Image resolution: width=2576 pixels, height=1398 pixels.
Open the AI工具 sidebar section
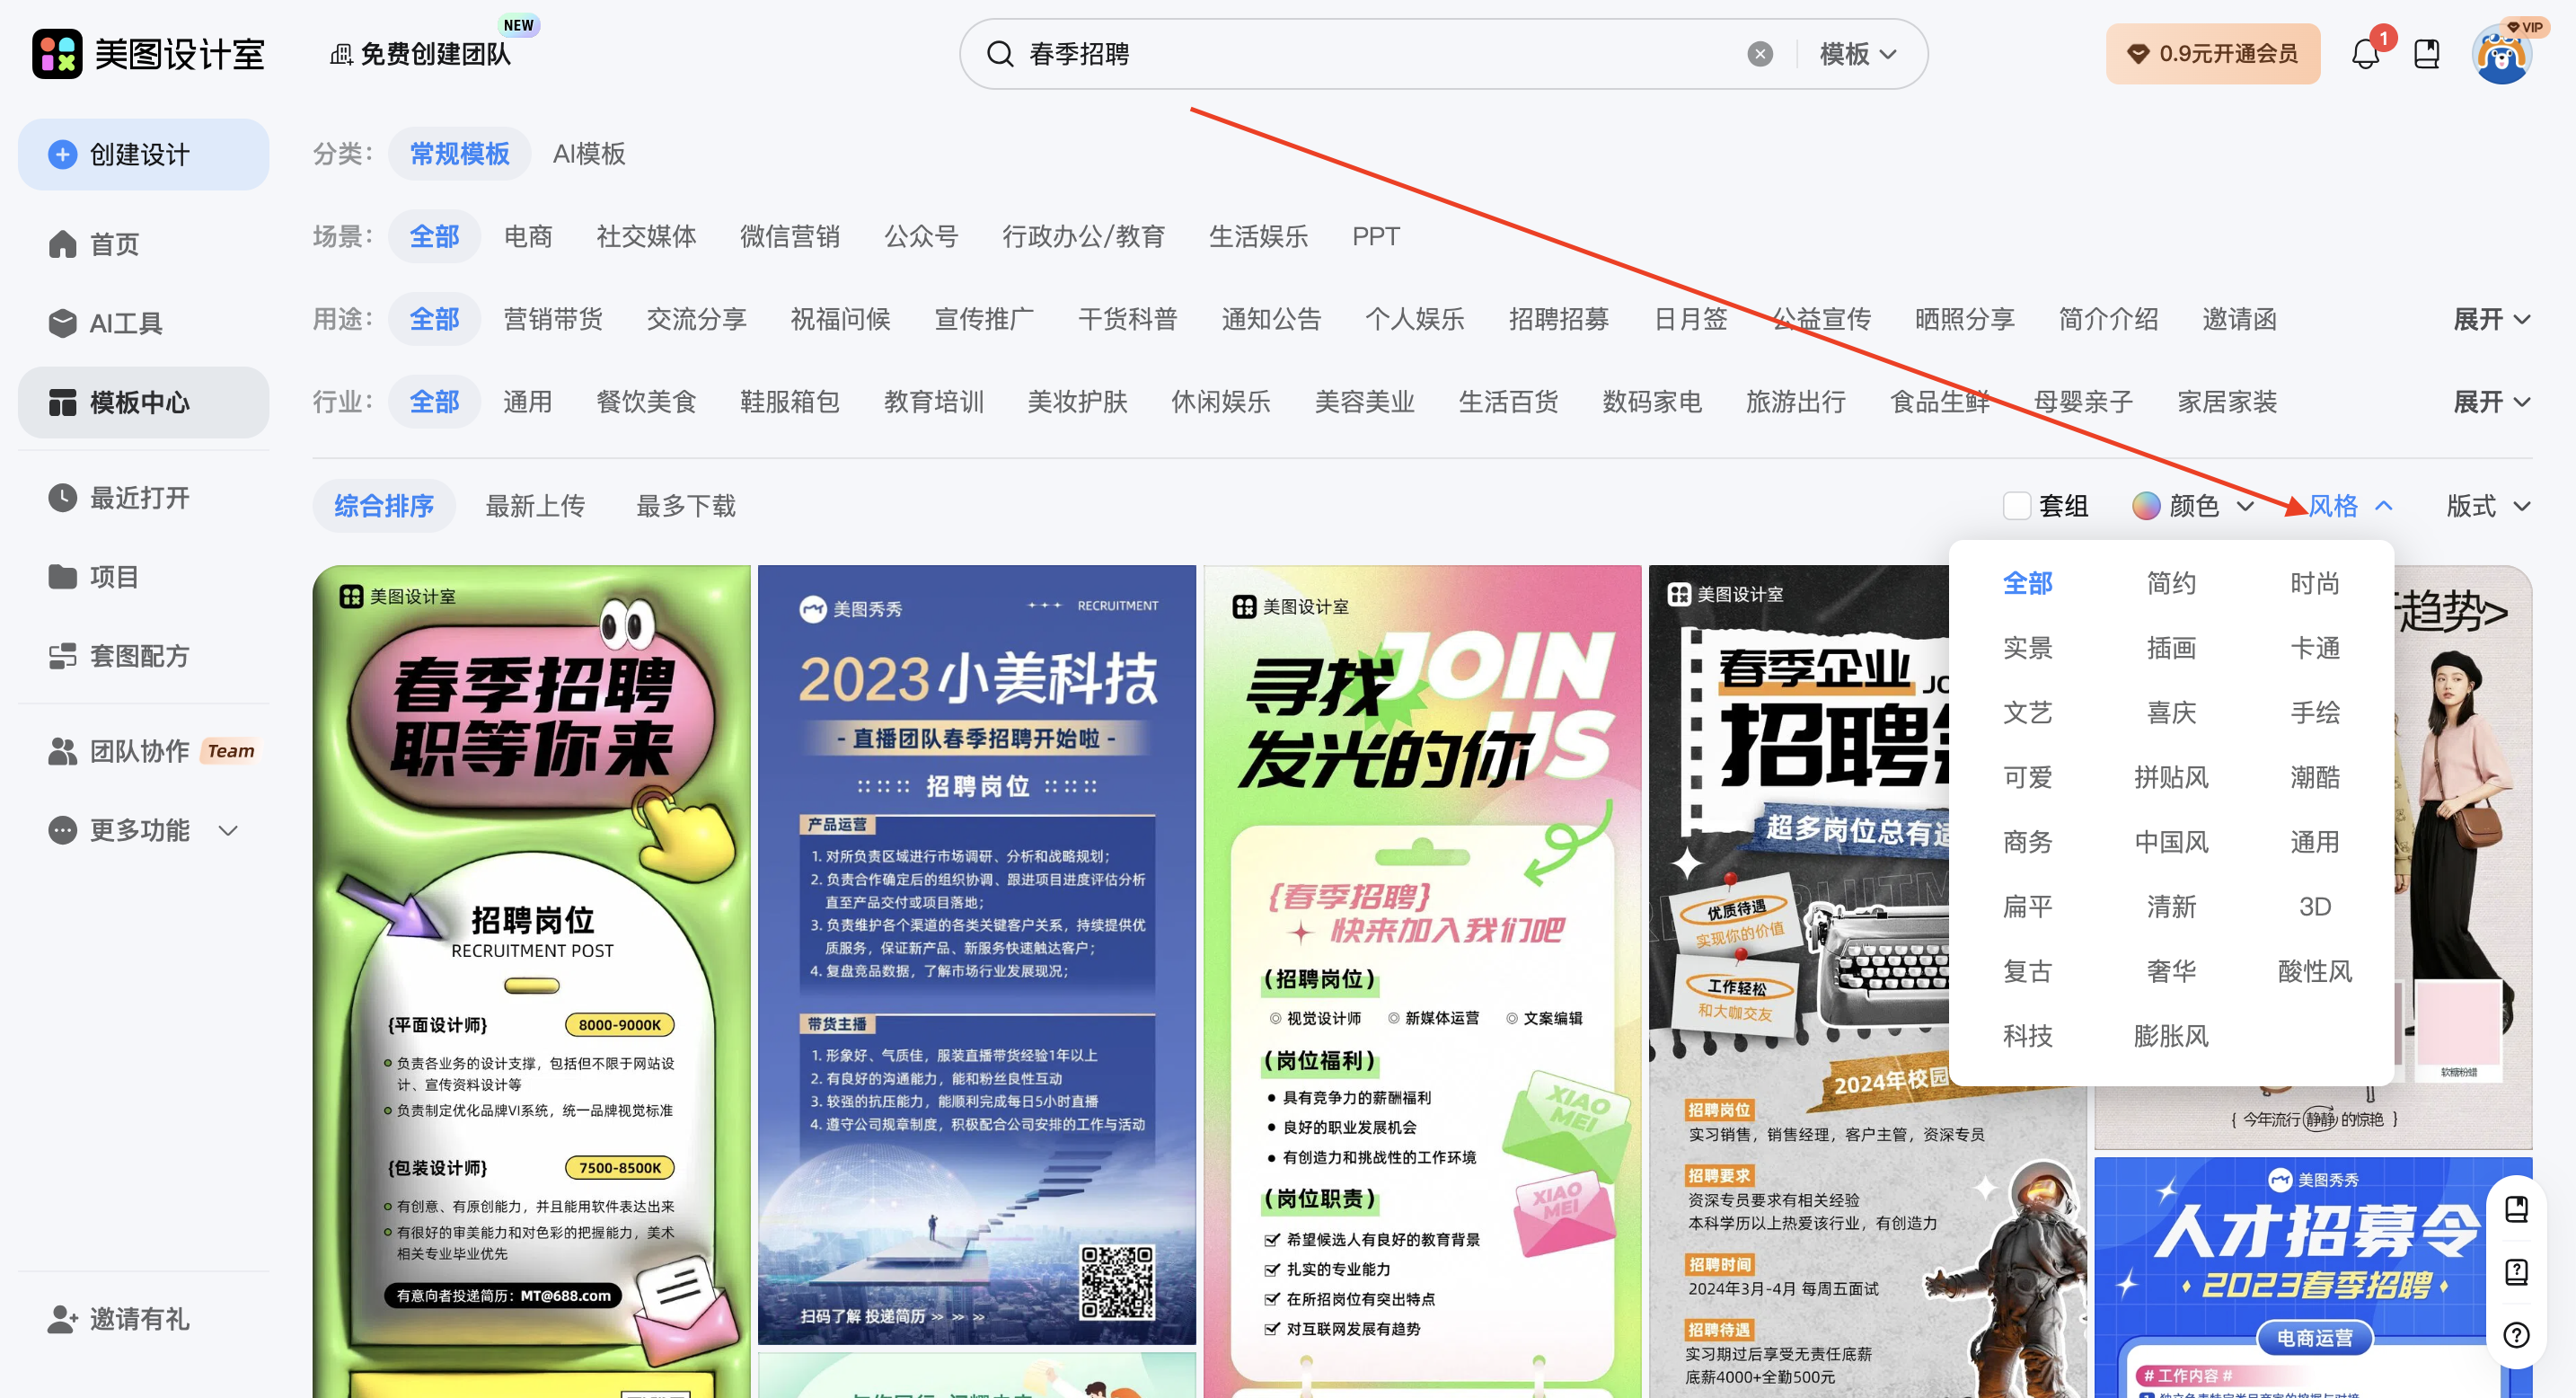pyautogui.click(x=127, y=323)
